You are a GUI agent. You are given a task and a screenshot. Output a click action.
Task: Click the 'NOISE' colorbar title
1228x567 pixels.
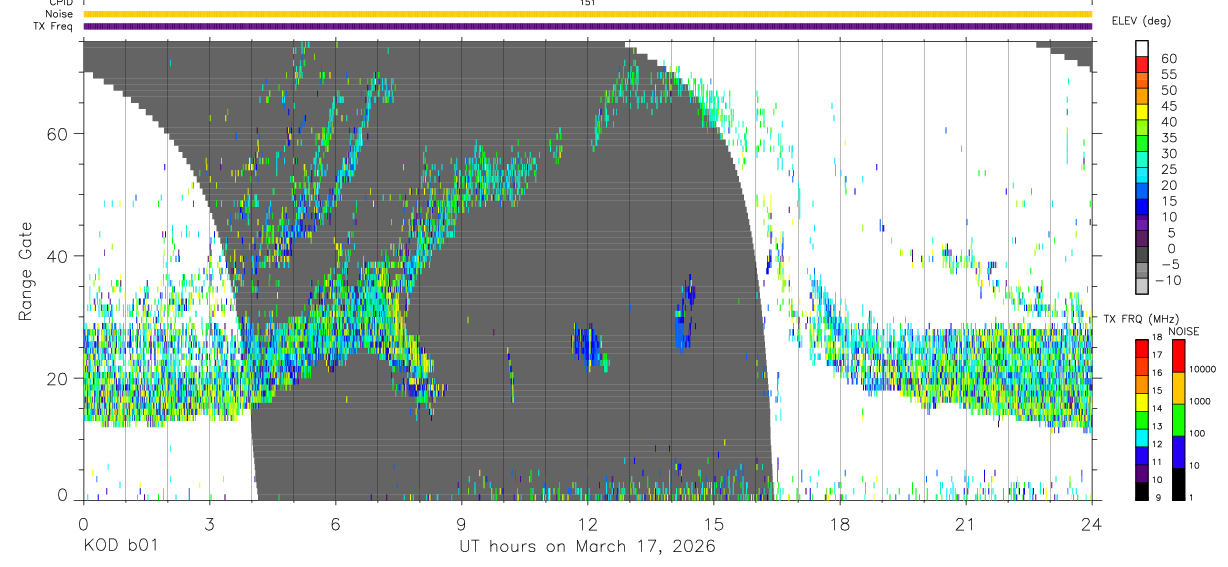click(1184, 331)
